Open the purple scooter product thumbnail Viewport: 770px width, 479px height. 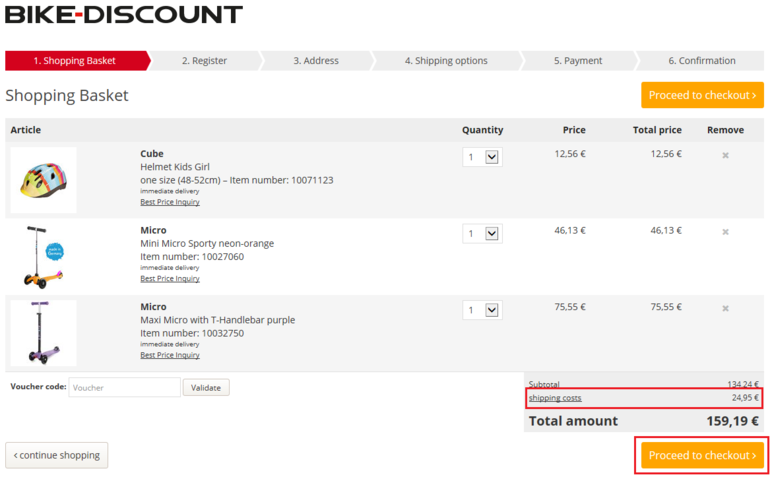(43, 333)
